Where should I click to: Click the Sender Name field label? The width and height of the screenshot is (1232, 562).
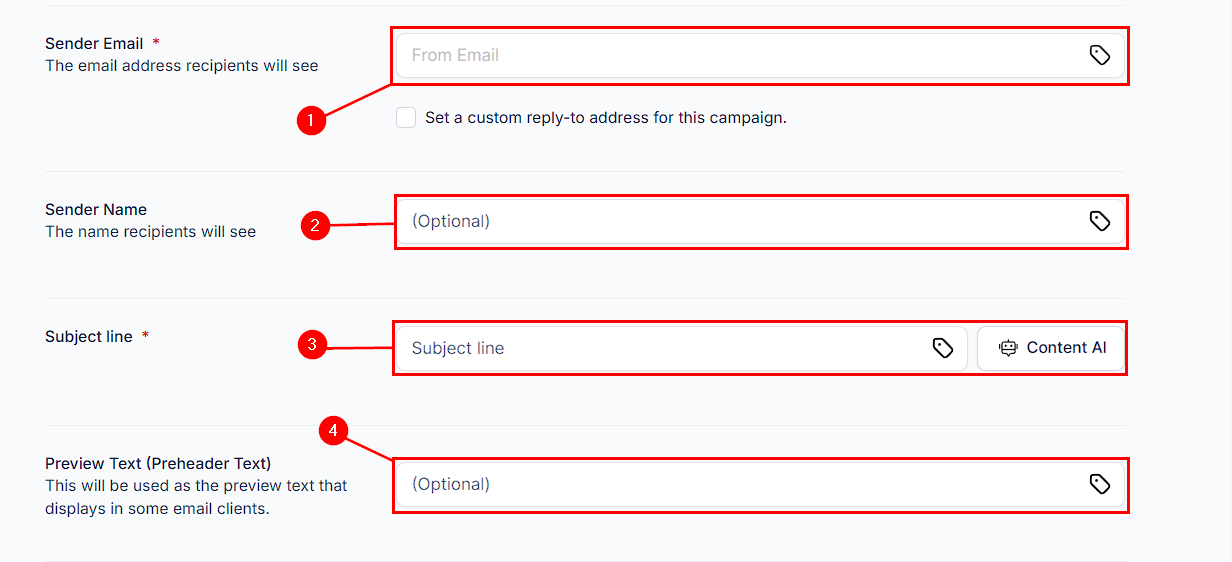(96, 210)
